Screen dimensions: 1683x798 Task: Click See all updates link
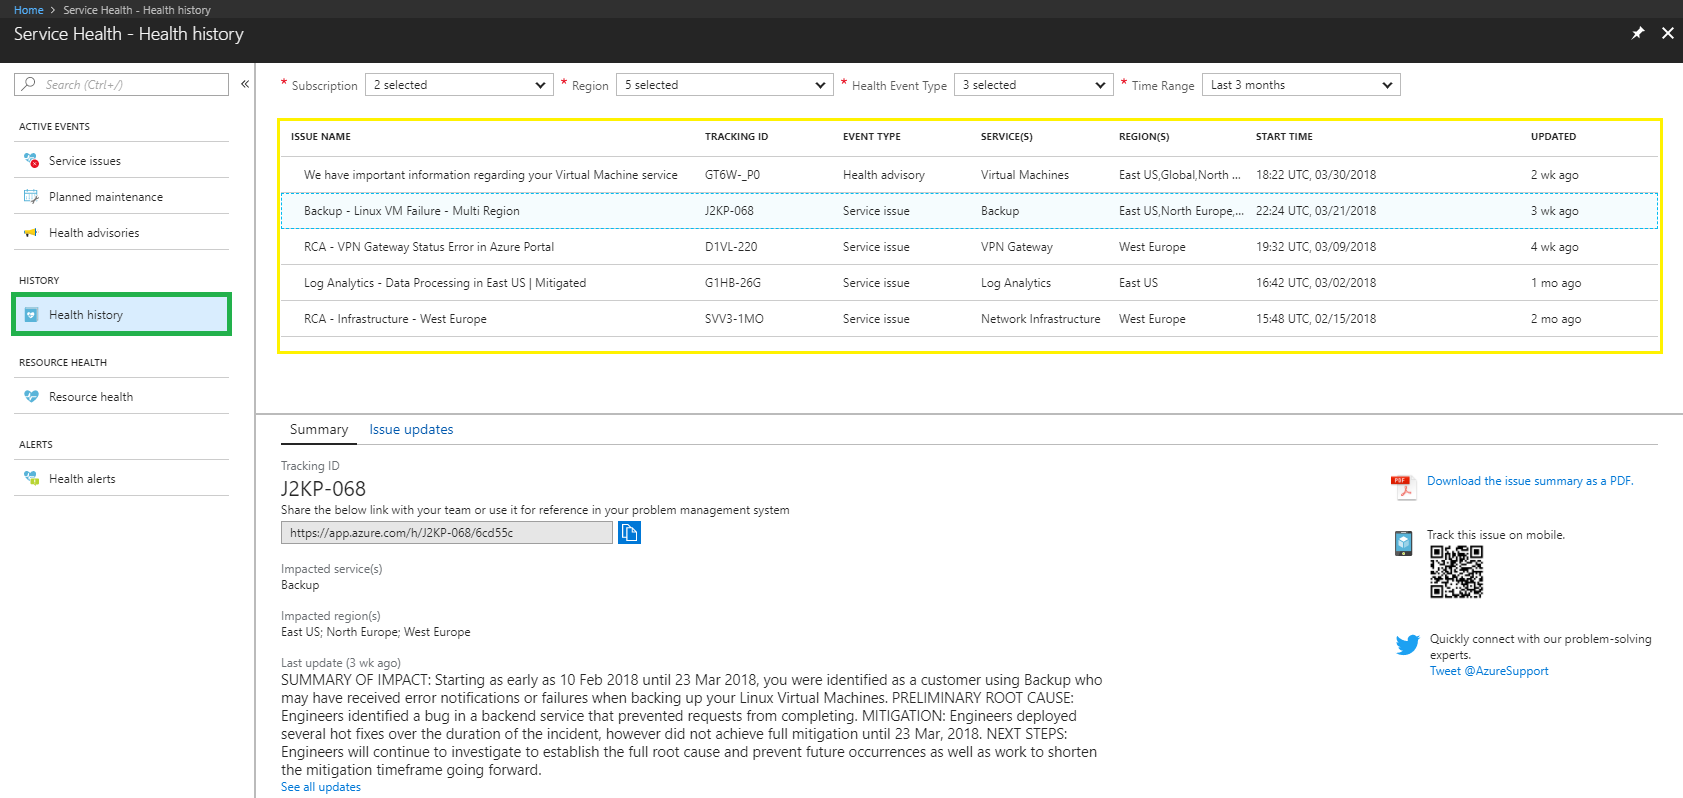tap(321, 787)
